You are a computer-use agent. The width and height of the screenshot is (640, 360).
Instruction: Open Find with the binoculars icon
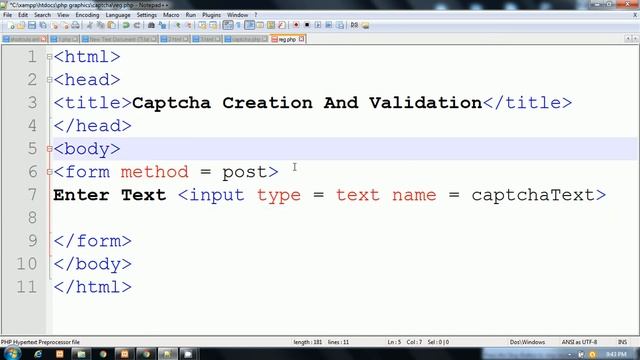[151, 25]
